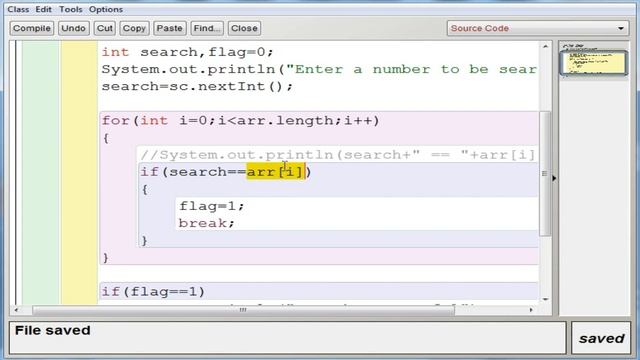Click the vertical scrollbar thumb
640x360 pixels.
545,173
